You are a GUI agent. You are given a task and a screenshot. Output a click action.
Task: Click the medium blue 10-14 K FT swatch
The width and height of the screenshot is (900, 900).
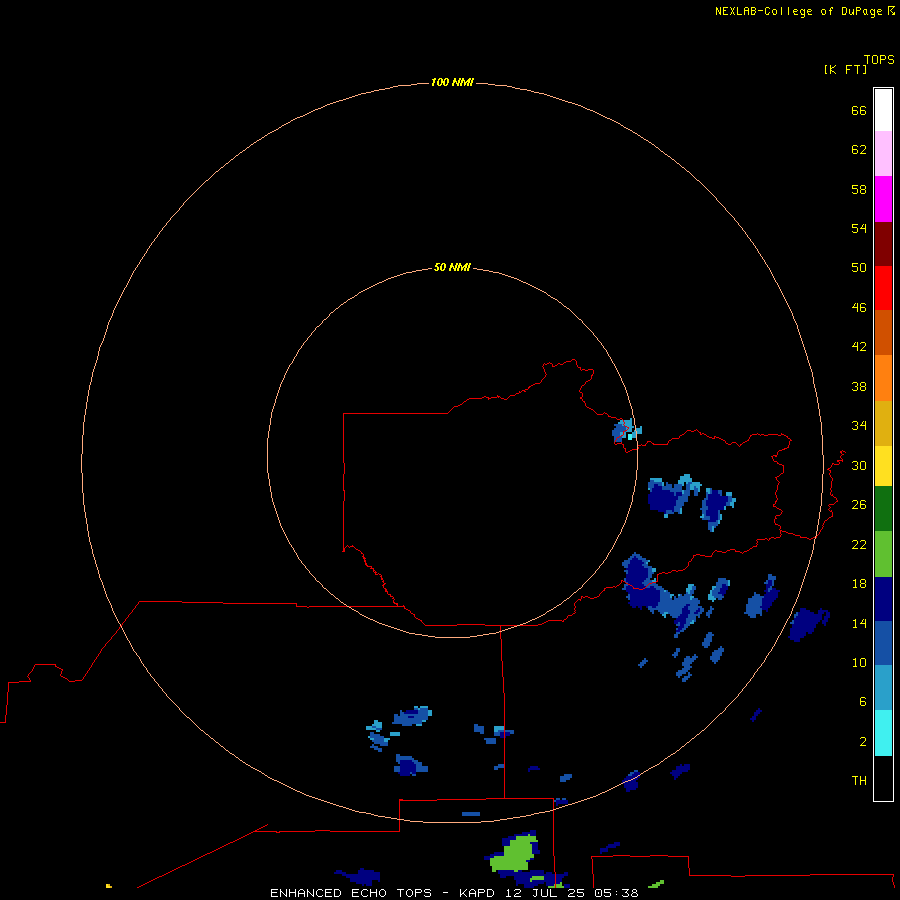click(x=883, y=643)
